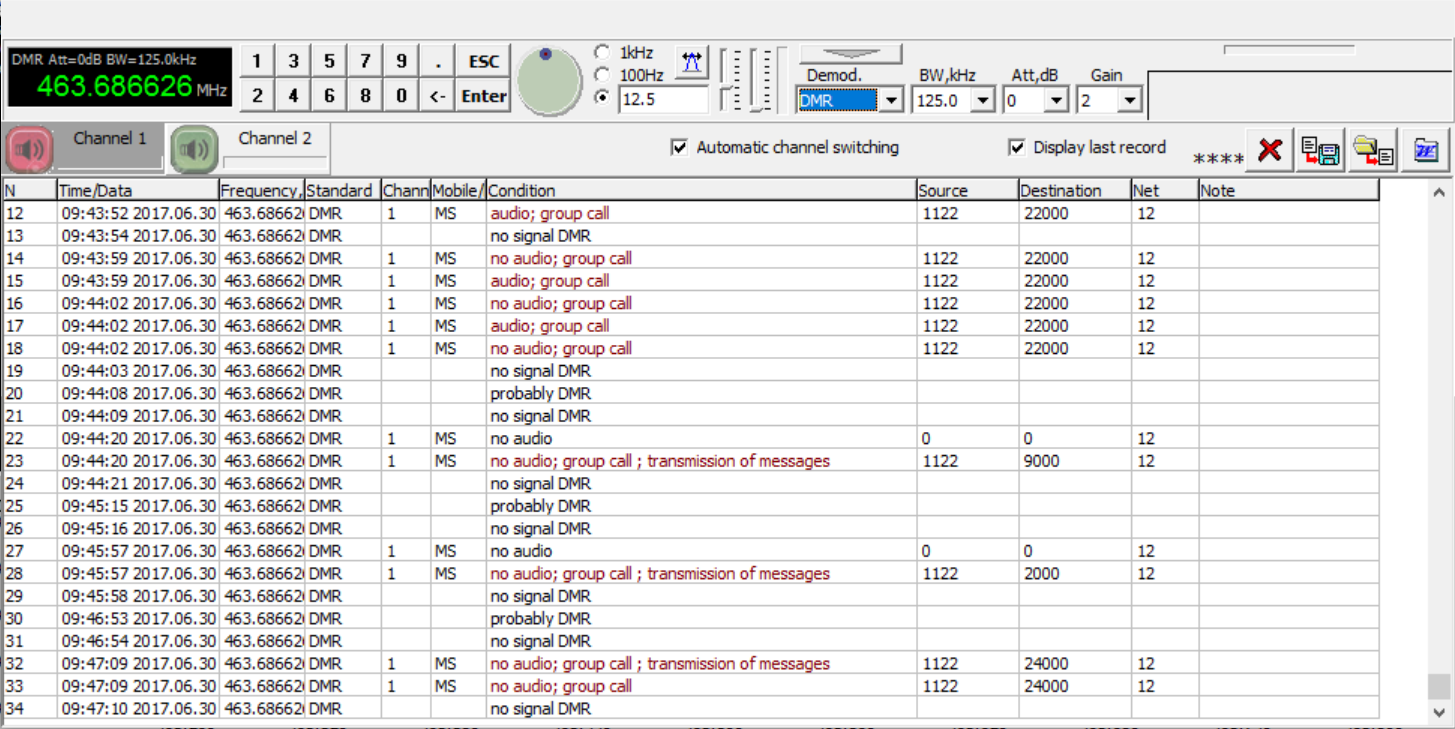Click the Source column header
This screenshot has width=1455, height=729.
[967, 190]
